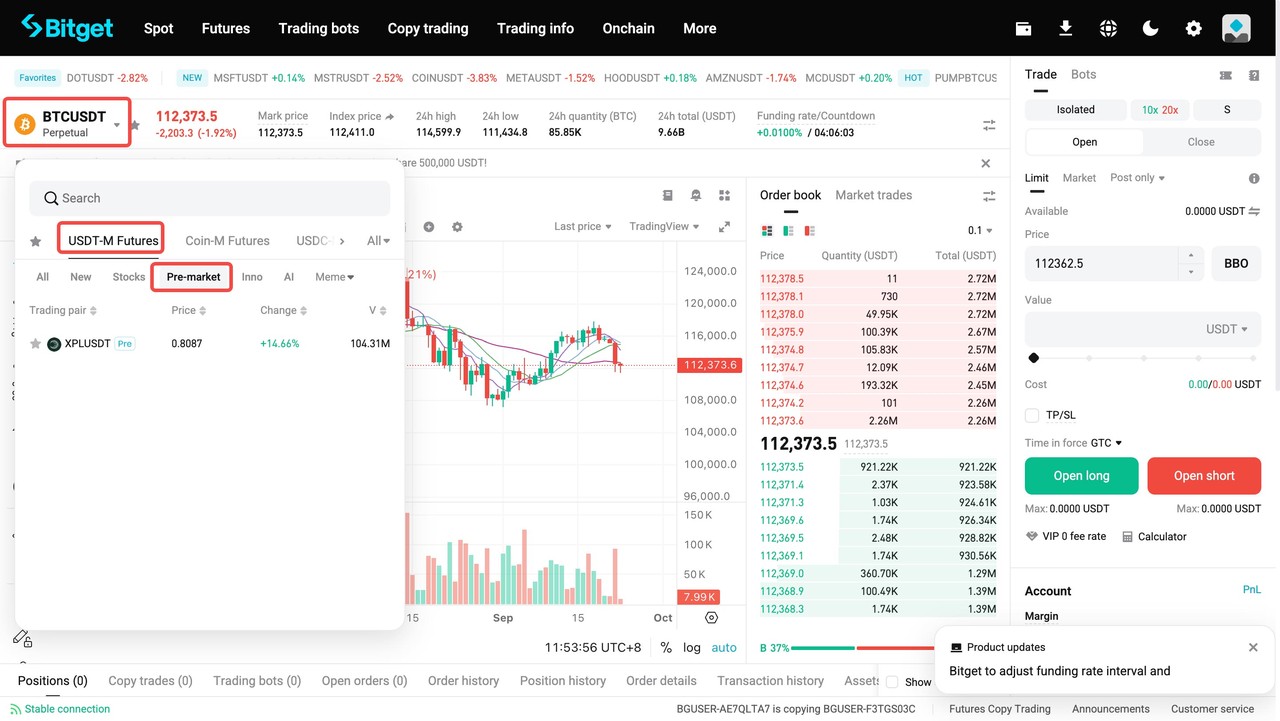Open the wallet icon in the top bar
1280x721 pixels.
coord(1023,28)
